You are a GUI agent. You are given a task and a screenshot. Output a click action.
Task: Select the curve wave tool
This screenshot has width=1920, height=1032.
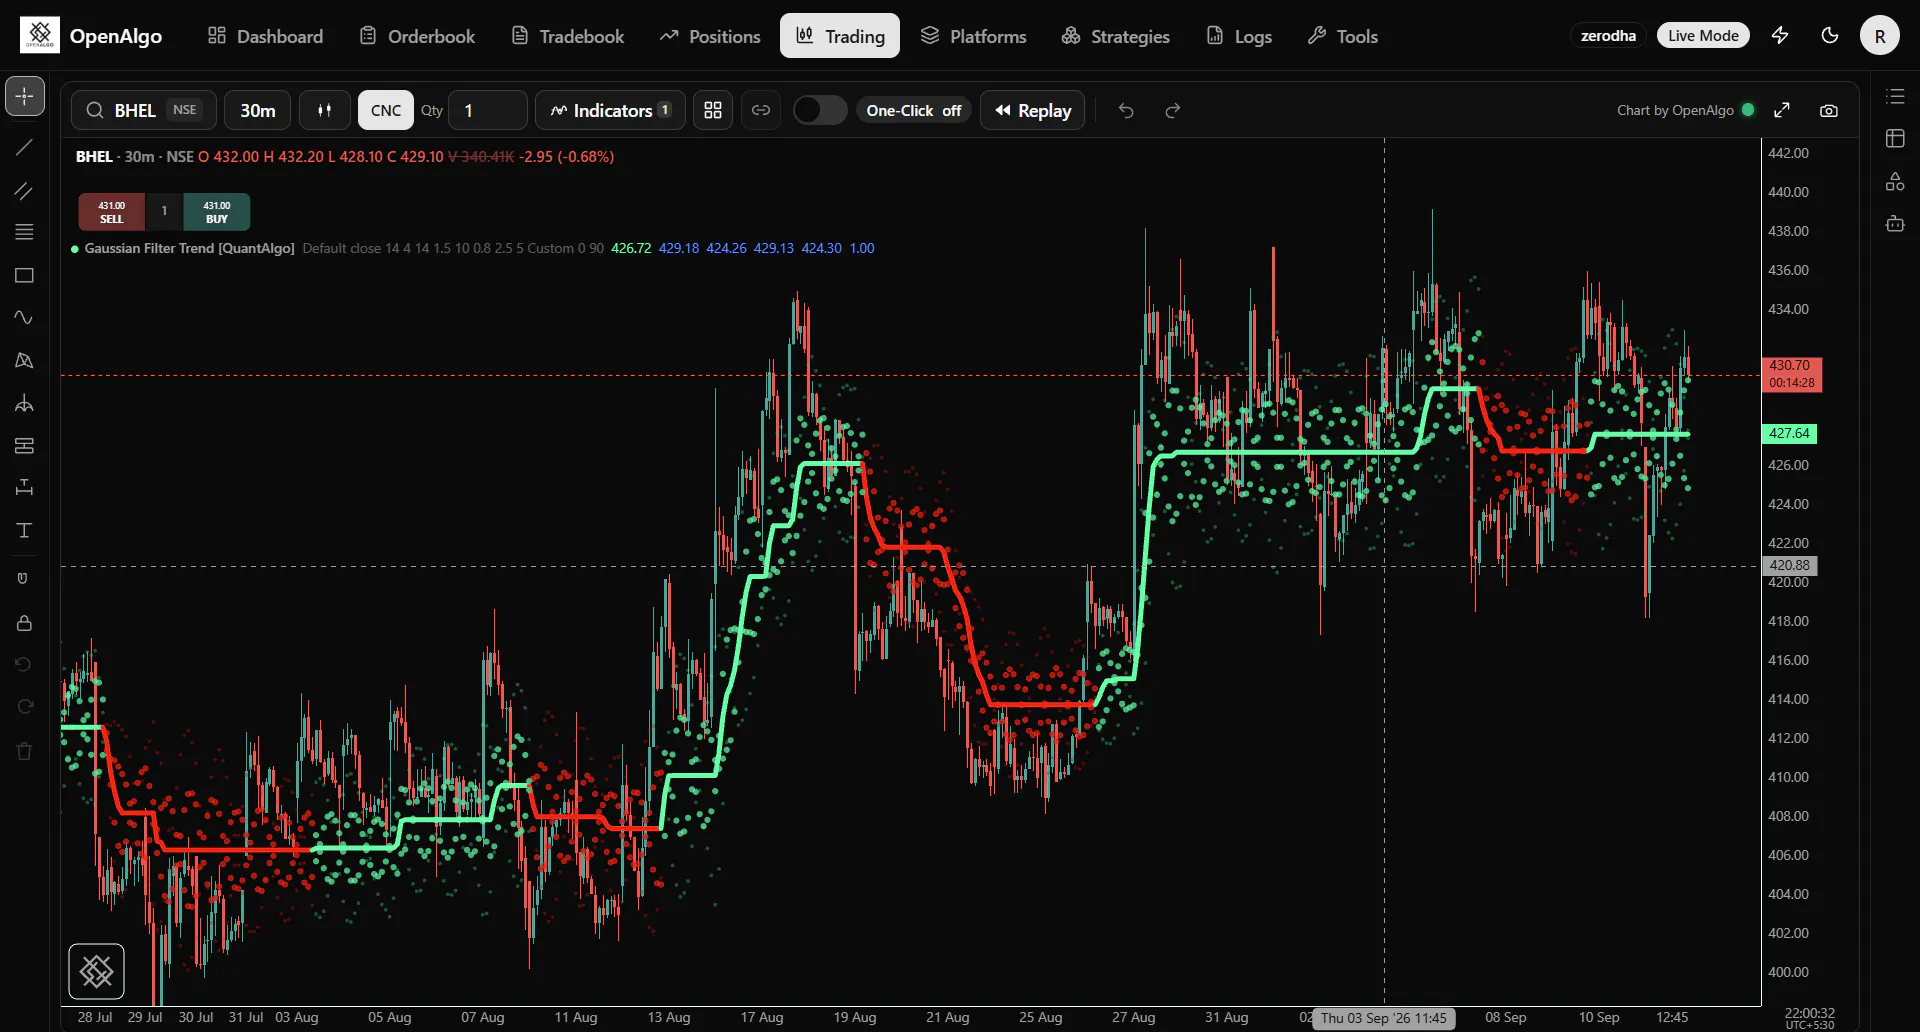[x=25, y=318]
